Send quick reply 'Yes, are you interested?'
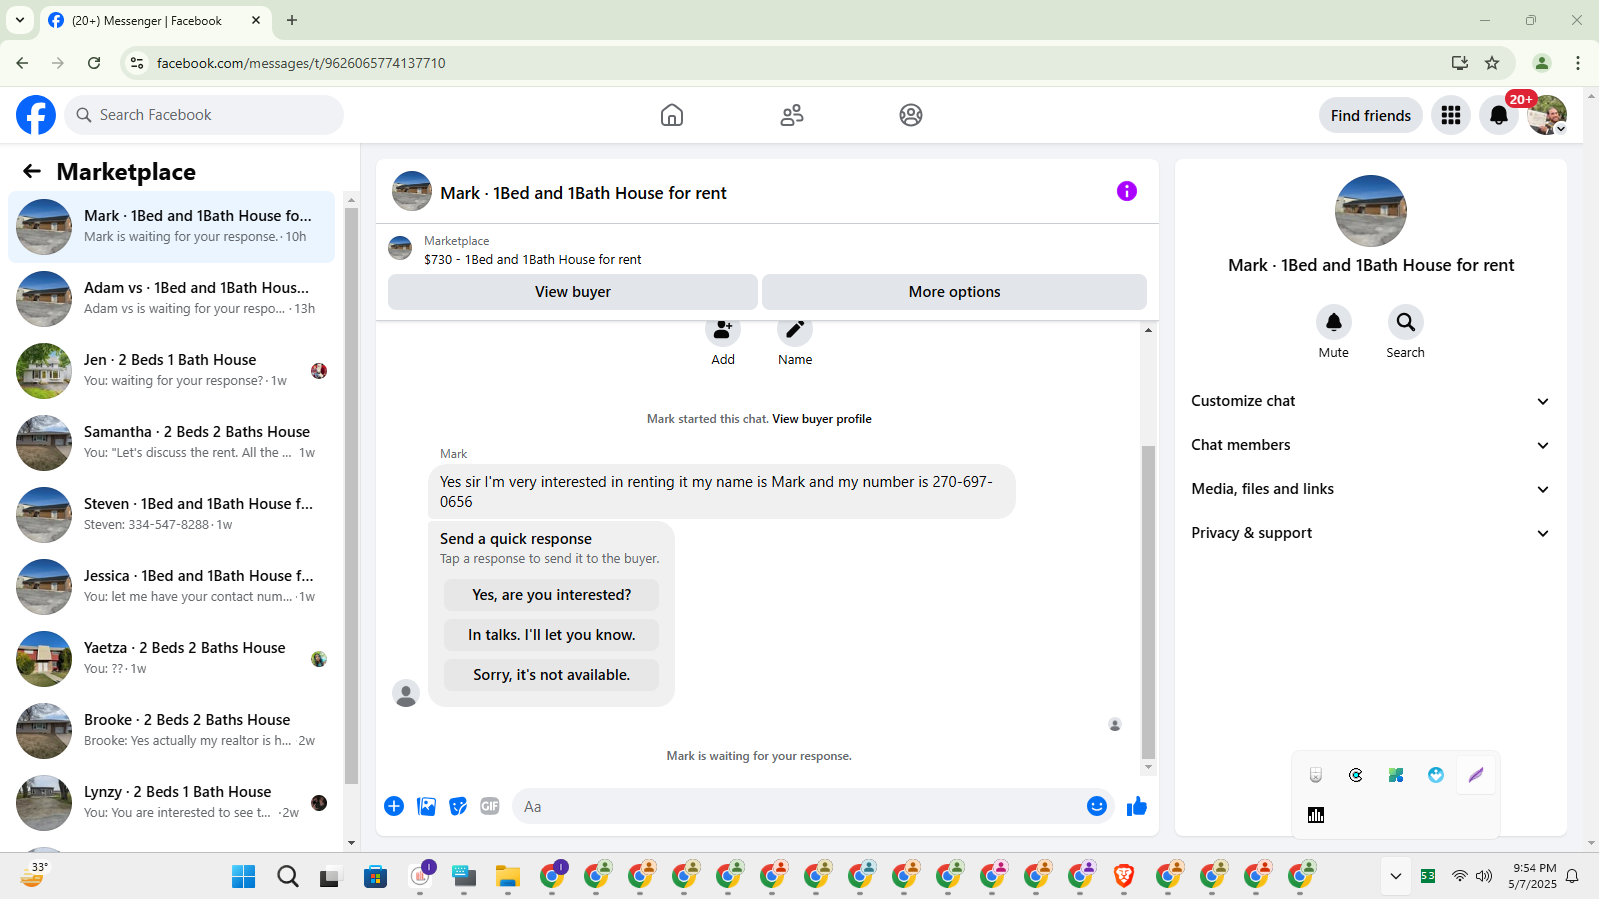 (551, 595)
